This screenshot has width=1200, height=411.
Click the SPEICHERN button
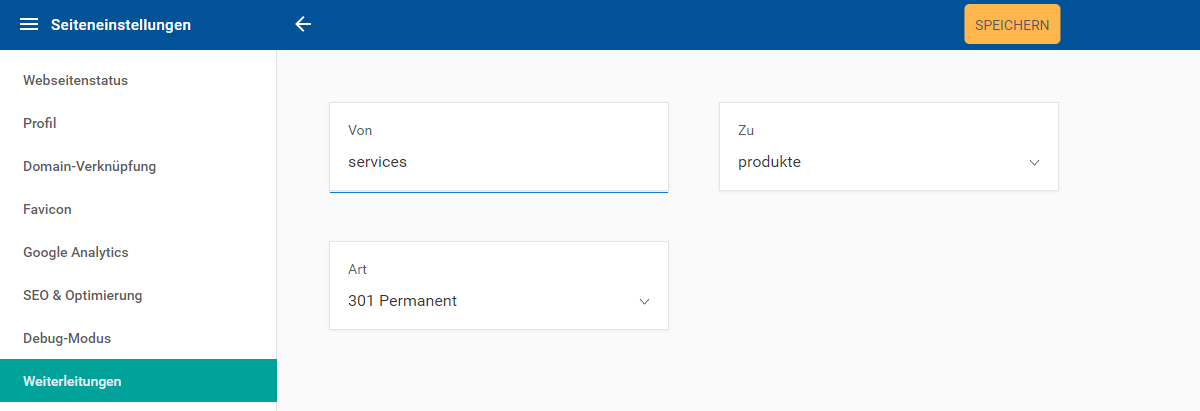point(1011,25)
